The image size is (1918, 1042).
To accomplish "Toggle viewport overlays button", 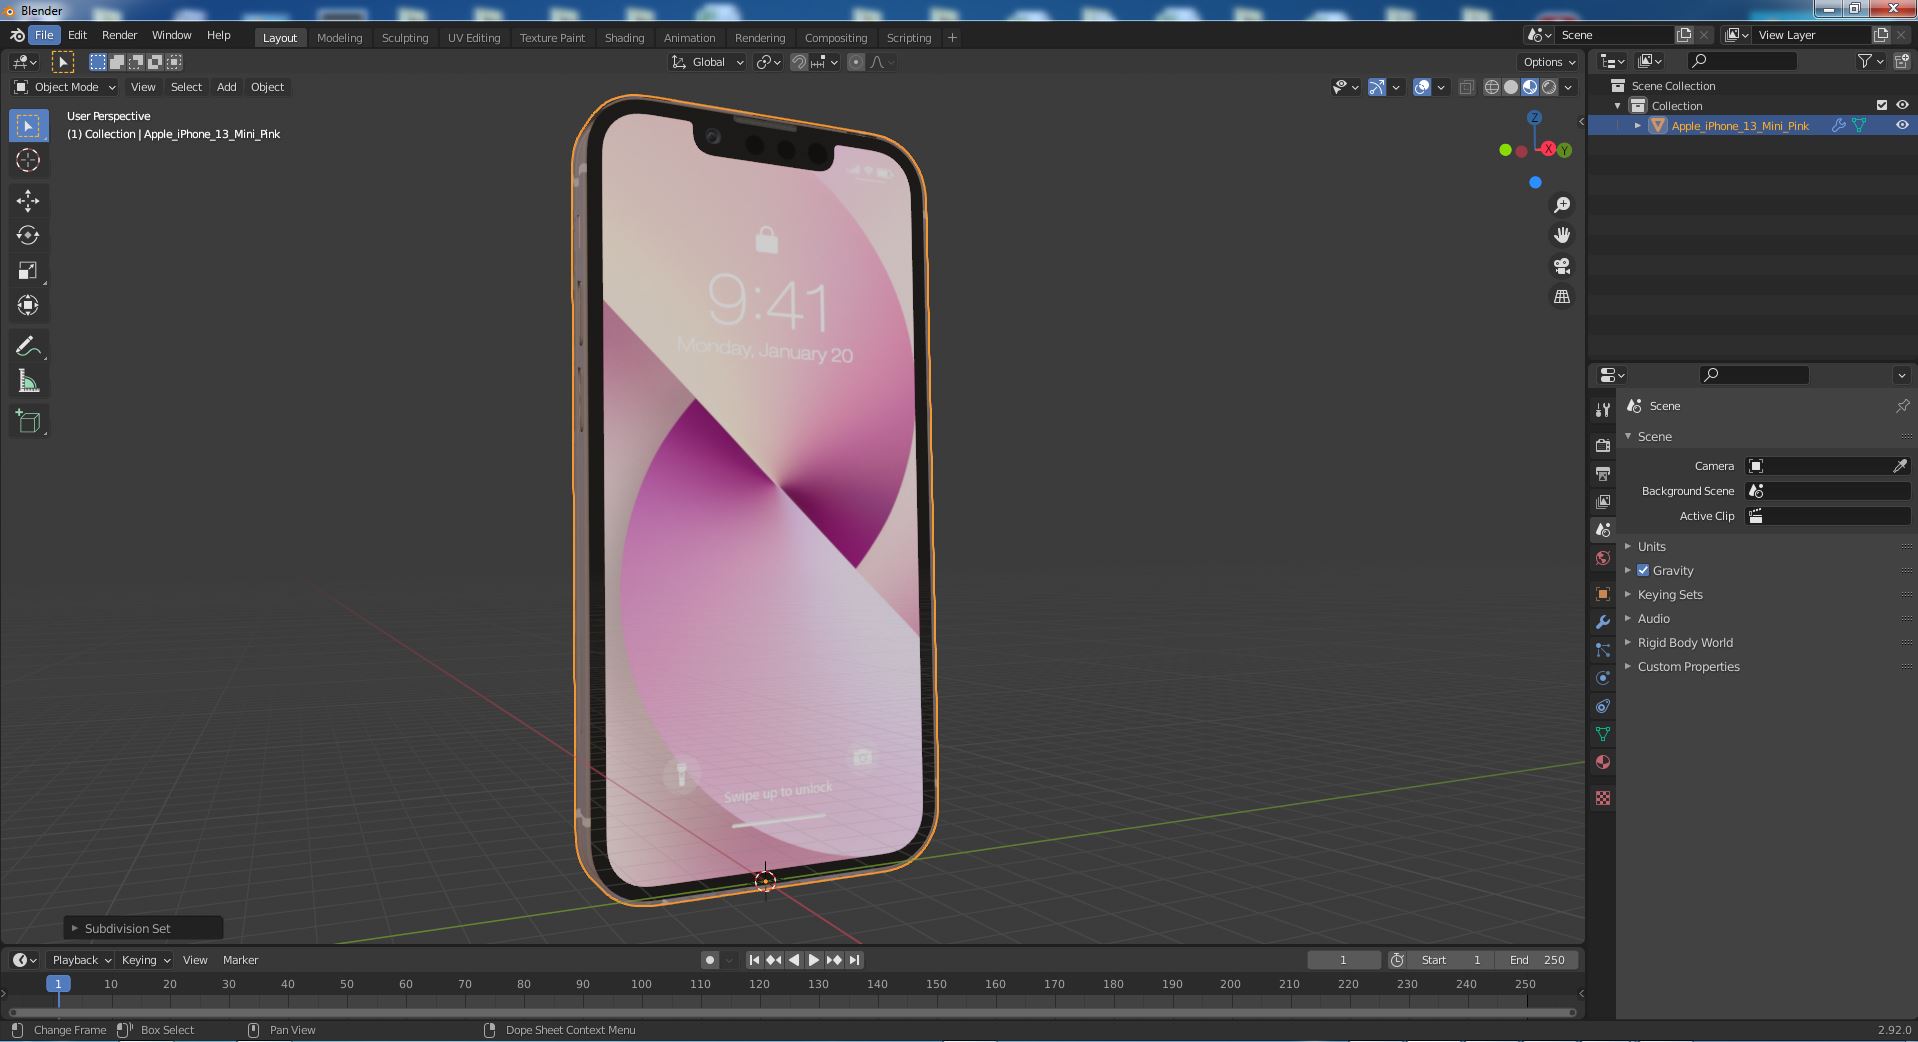I will coord(1422,87).
